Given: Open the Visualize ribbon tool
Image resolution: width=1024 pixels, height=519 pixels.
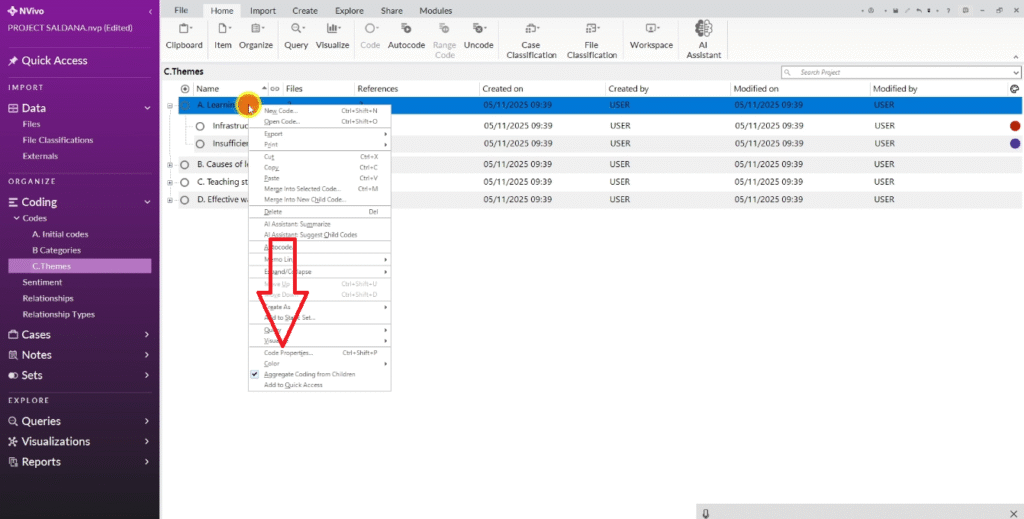Looking at the screenshot, I should (x=332, y=36).
